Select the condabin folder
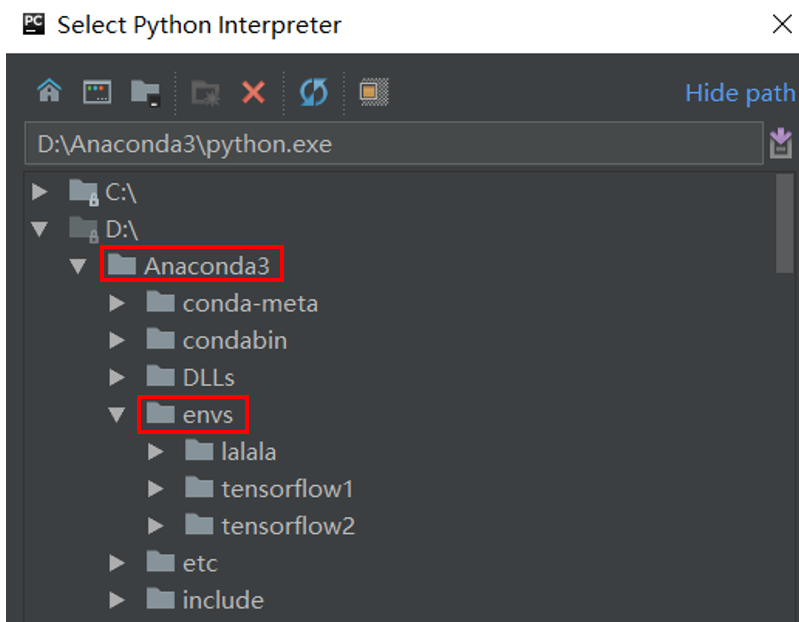799x622 pixels. point(217,340)
